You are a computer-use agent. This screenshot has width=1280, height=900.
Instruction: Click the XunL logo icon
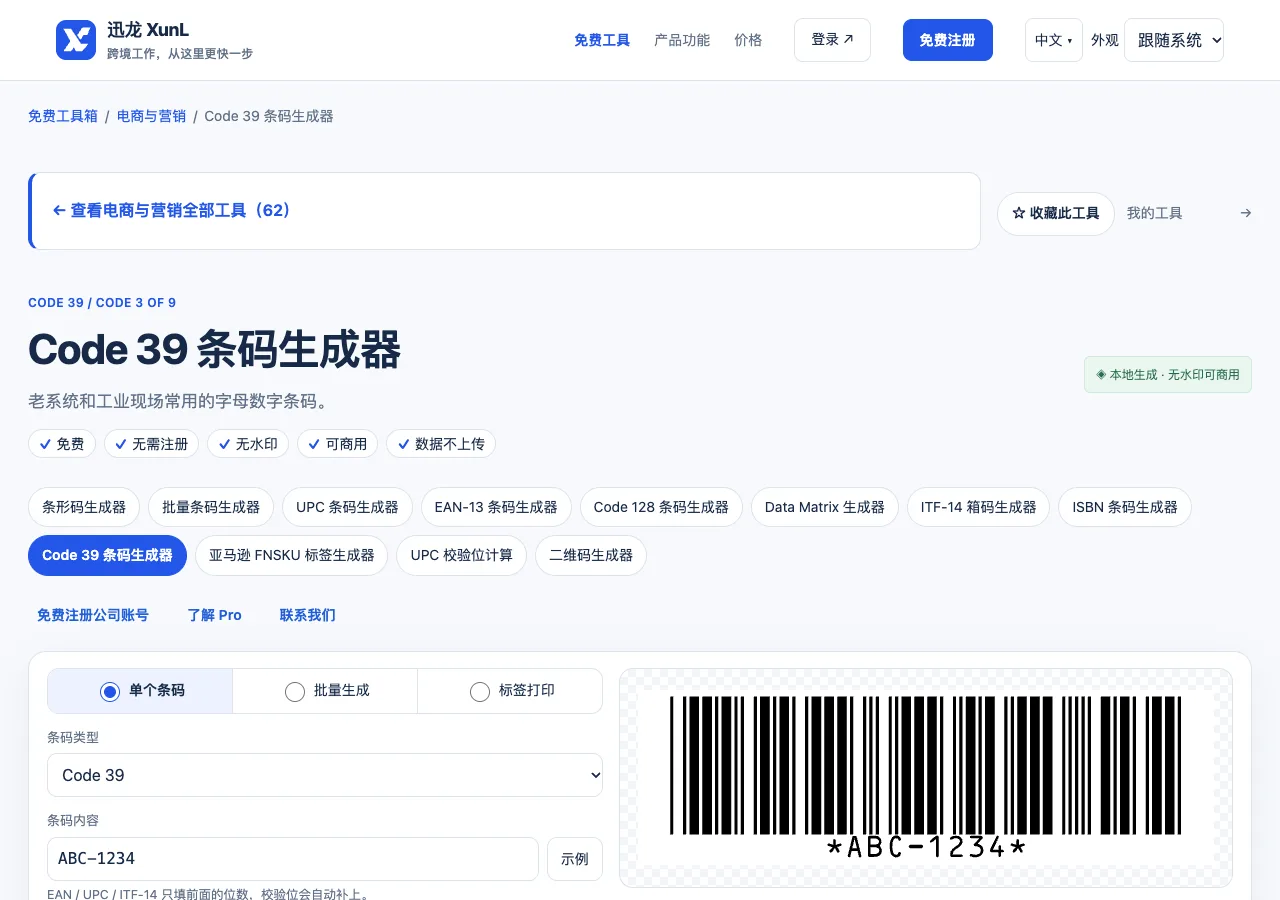(x=76, y=40)
